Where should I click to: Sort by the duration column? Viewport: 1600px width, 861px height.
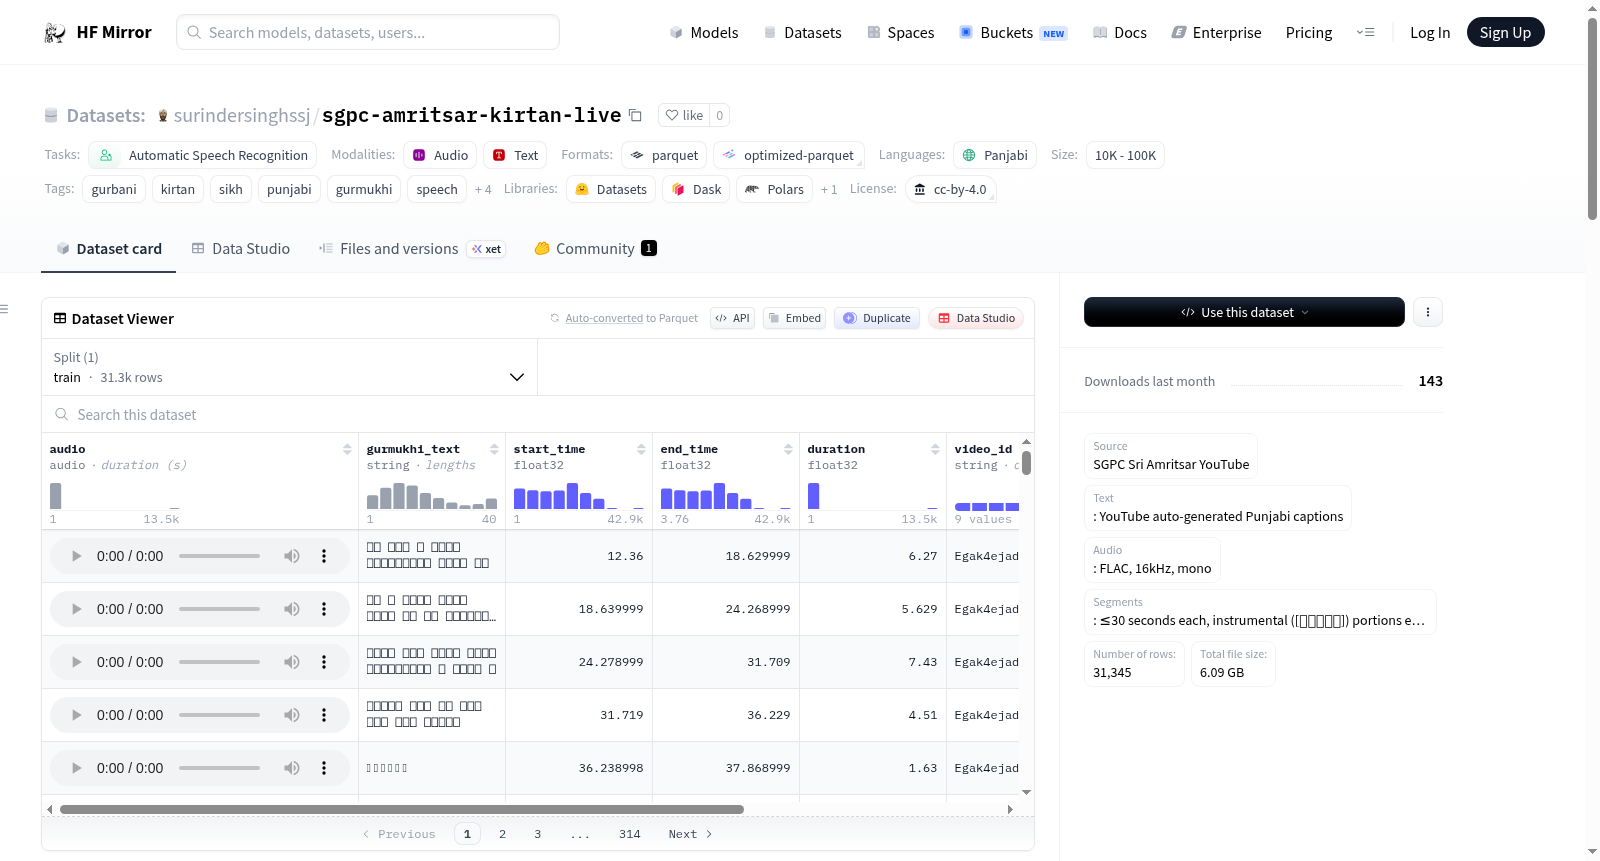[935, 449]
